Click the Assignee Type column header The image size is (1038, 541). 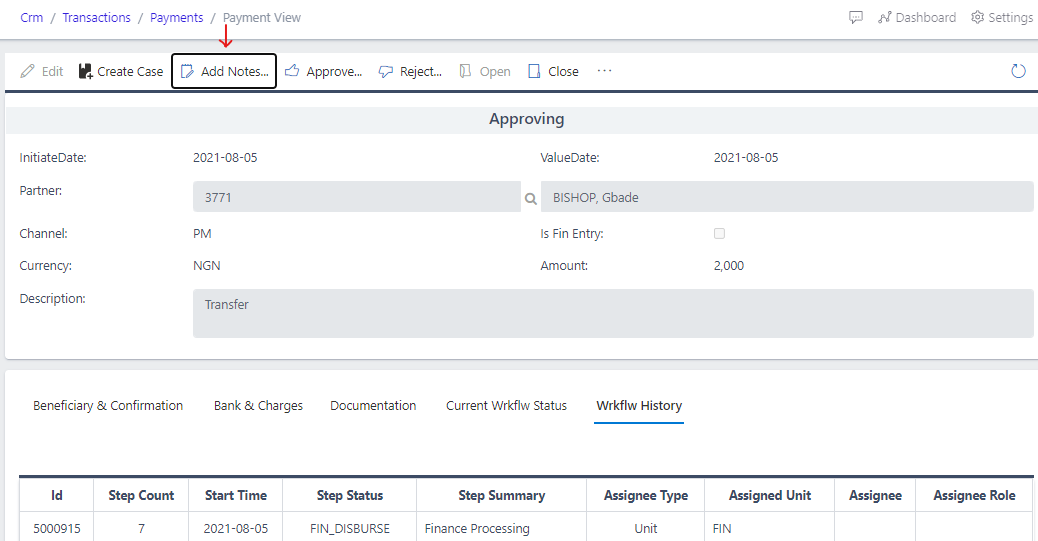click(645, 495)
